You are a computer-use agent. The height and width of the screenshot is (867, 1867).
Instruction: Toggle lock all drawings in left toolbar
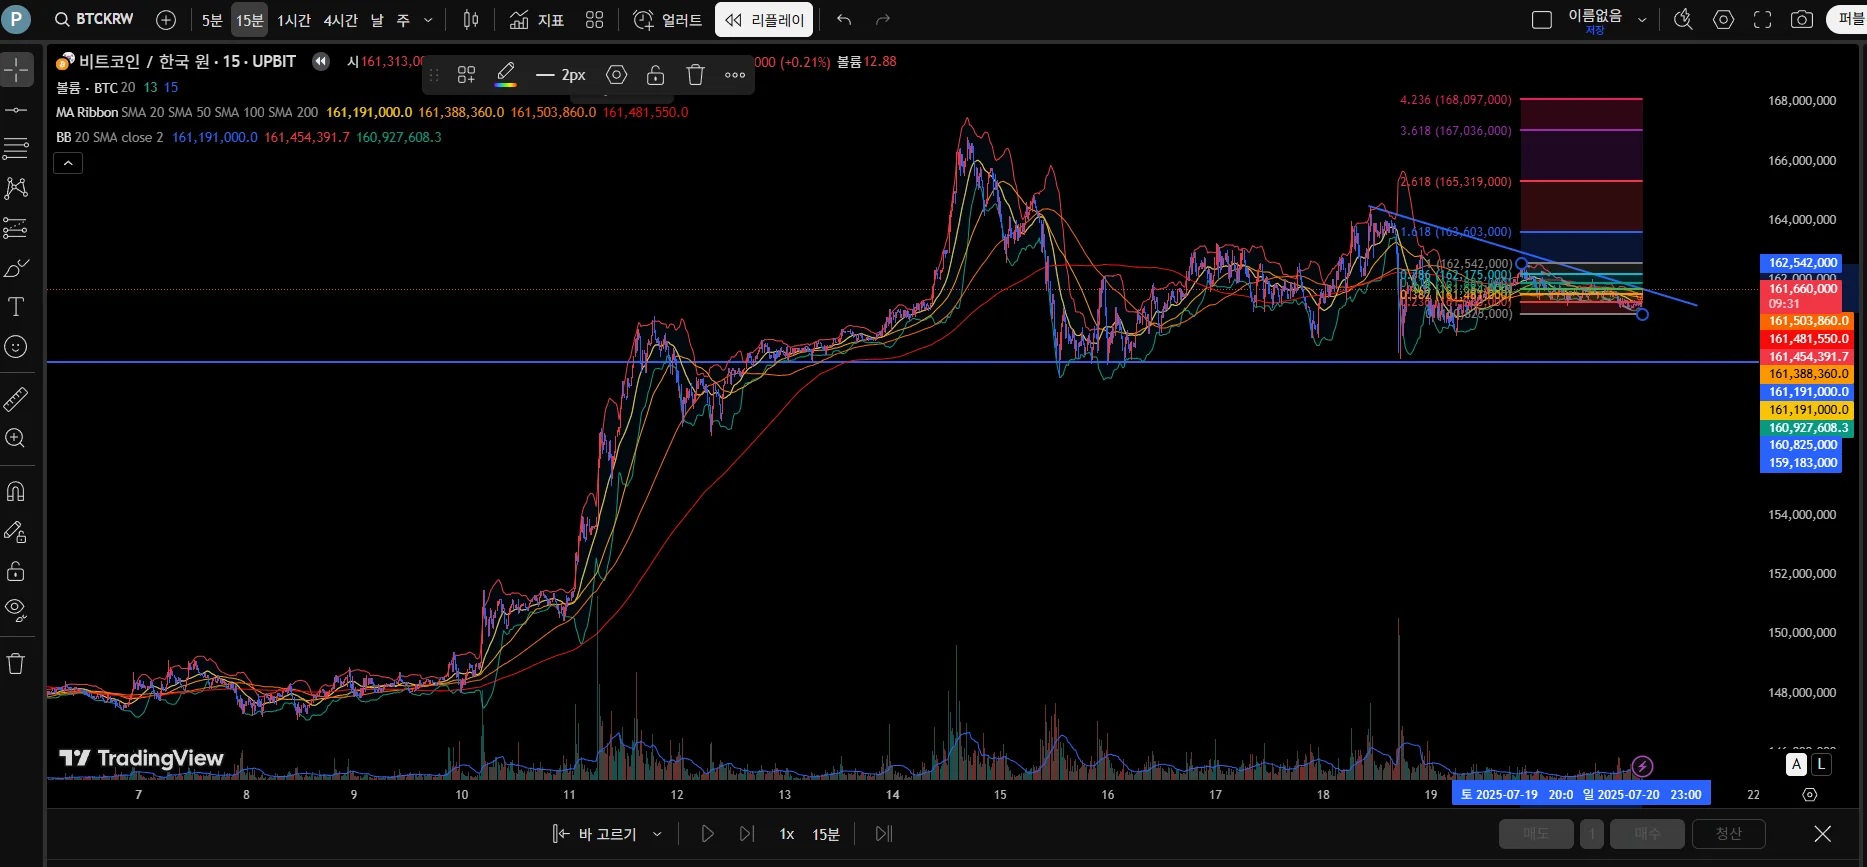[17, 571]
